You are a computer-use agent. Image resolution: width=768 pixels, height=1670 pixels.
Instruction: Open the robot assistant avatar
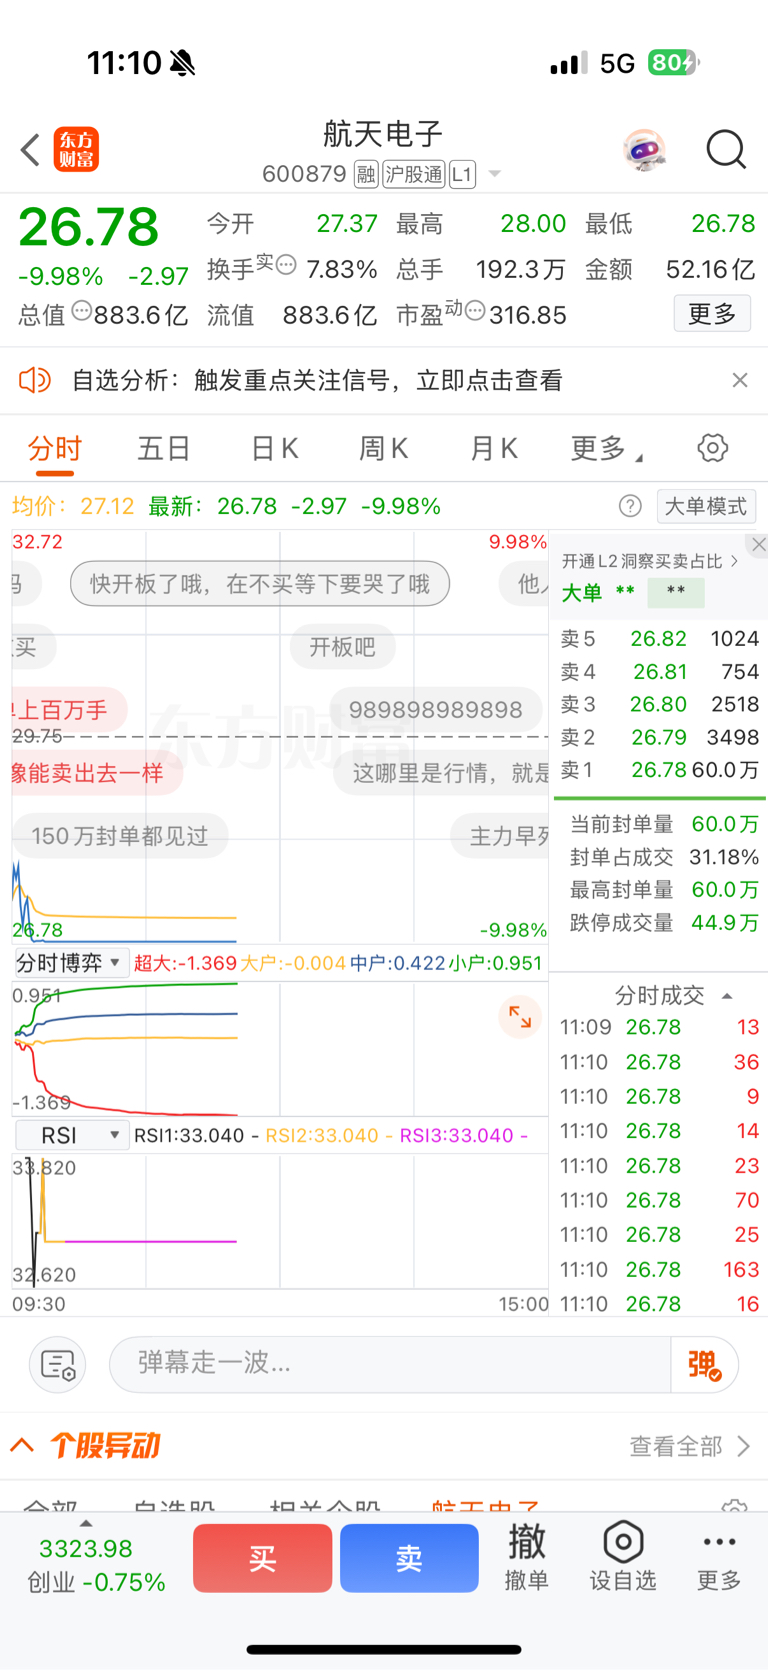(643, 150)
